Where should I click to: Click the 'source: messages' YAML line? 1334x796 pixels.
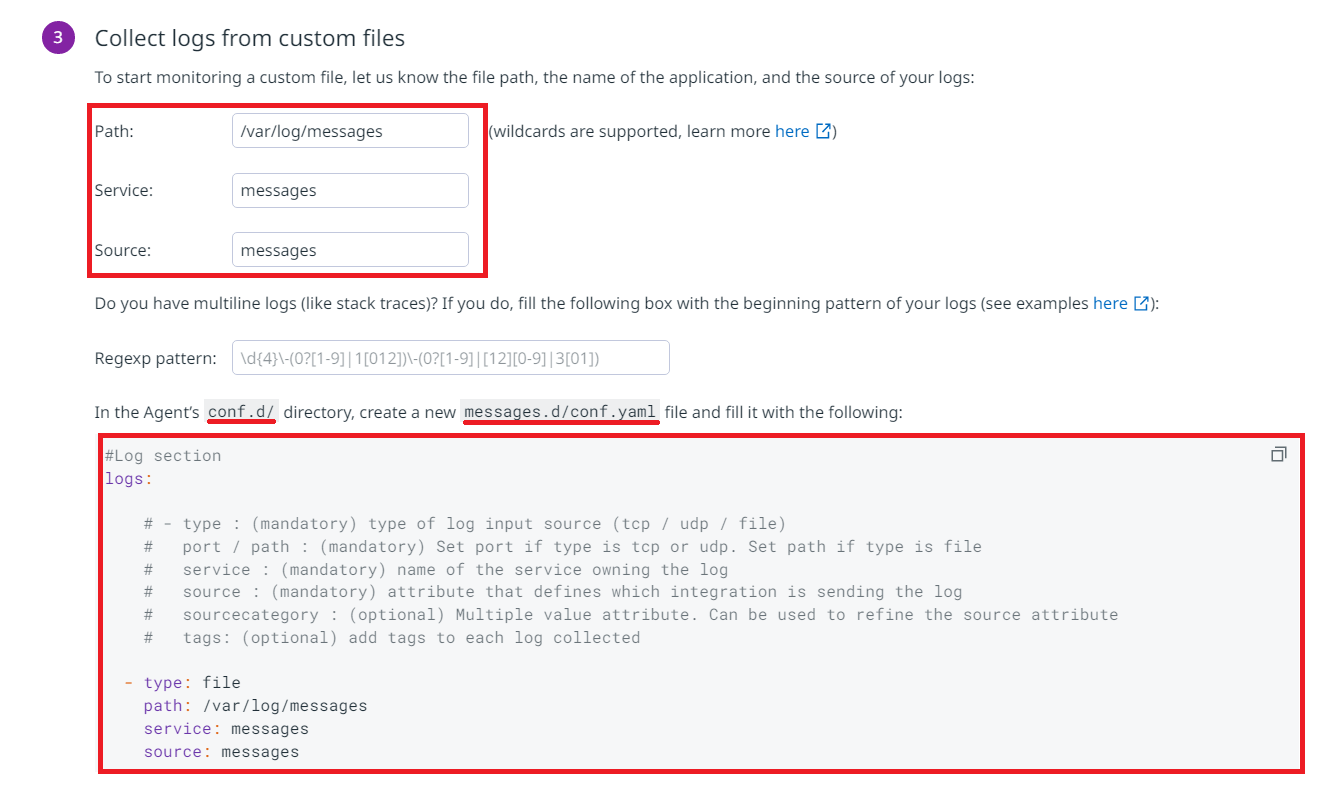(x=221, y=752)
